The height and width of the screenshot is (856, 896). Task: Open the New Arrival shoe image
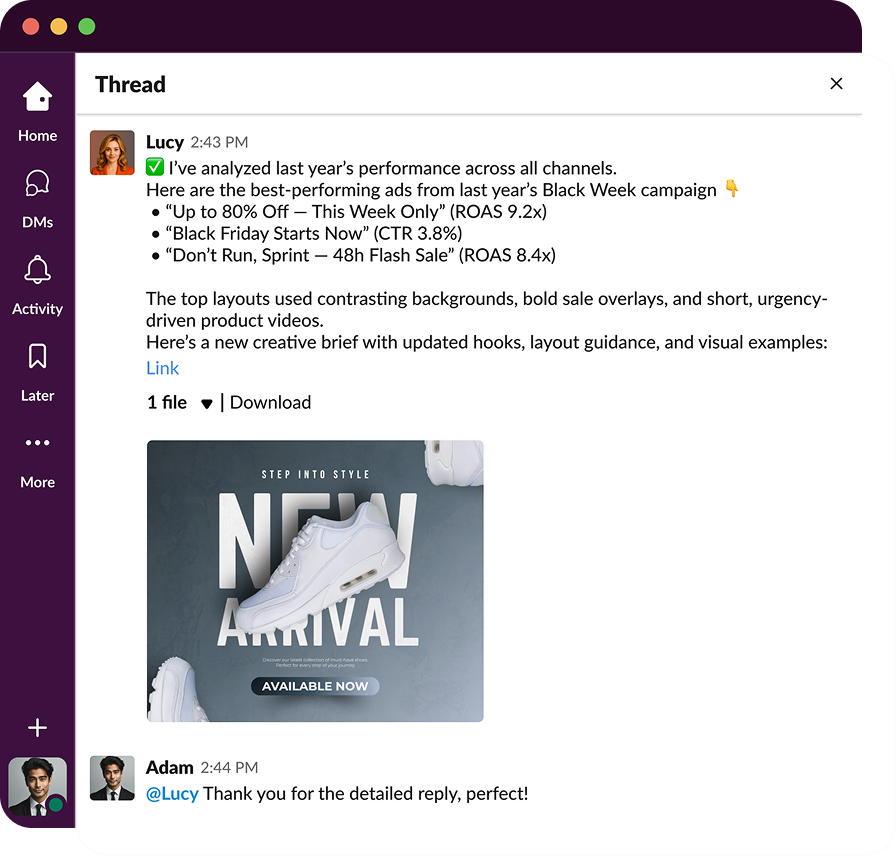point(315,581)
